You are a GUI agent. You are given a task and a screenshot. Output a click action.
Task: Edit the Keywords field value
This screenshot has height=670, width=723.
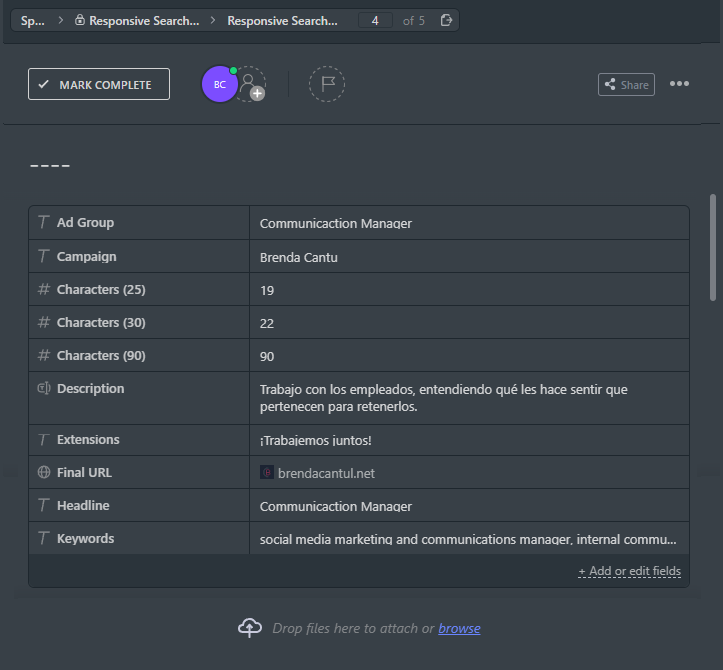(x=469, y=539)
